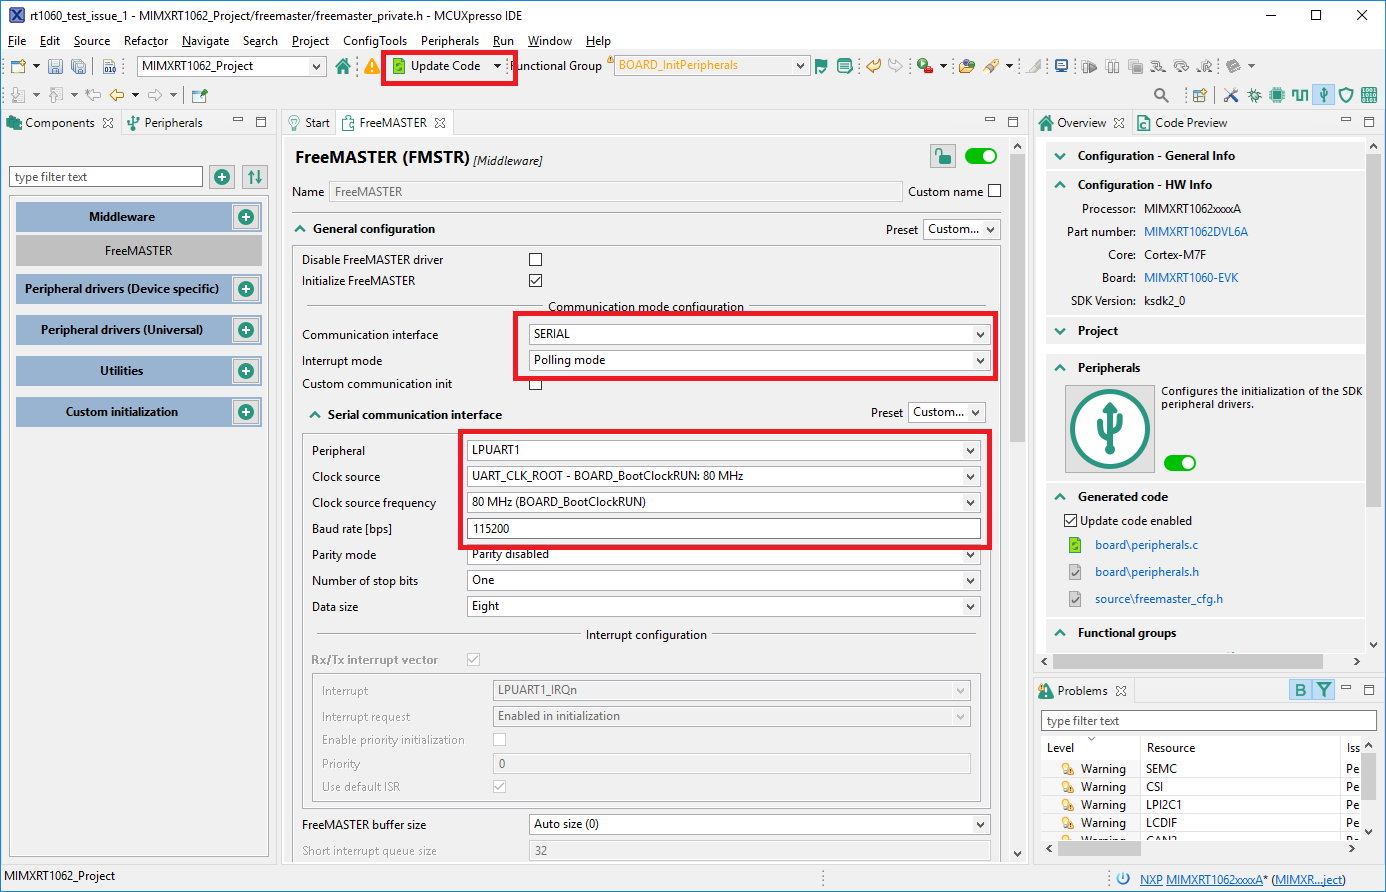Enable the Custom name checkbox
The height and width of the screenshot is (892, 1386).
pos(994,191)
